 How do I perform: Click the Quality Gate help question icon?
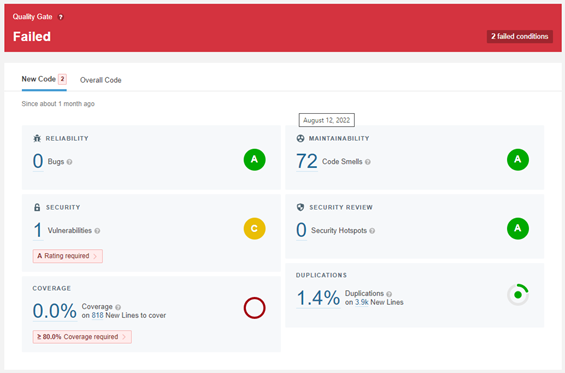coord(61,17)
